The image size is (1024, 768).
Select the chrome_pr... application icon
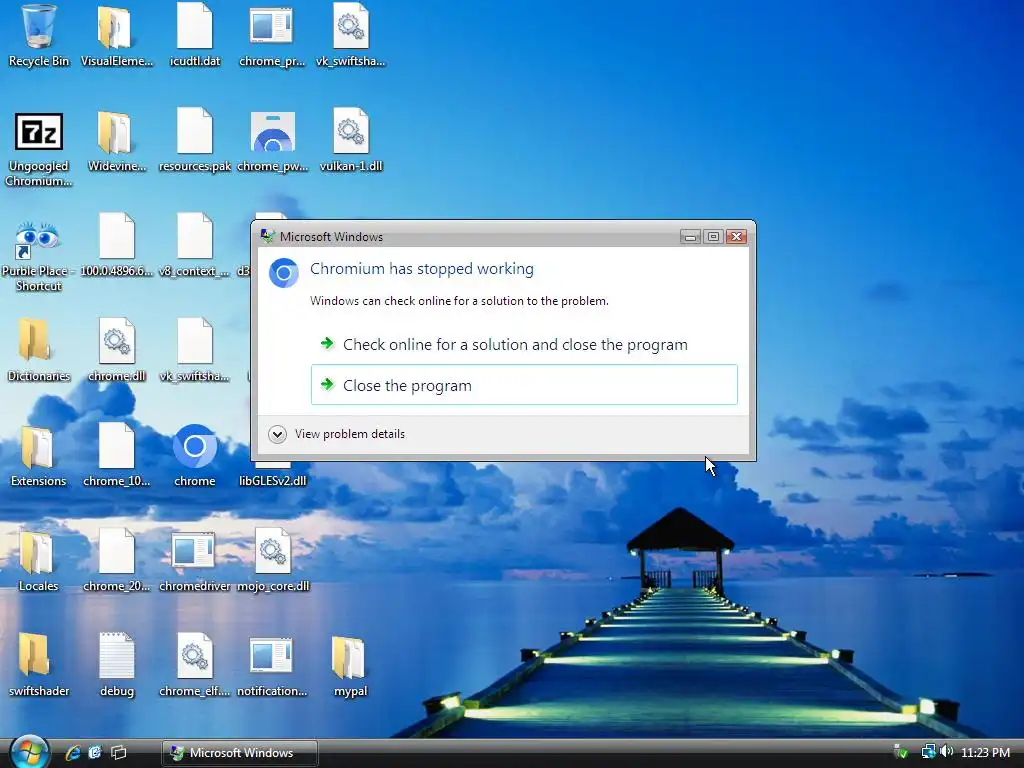[x=272, y=36]
